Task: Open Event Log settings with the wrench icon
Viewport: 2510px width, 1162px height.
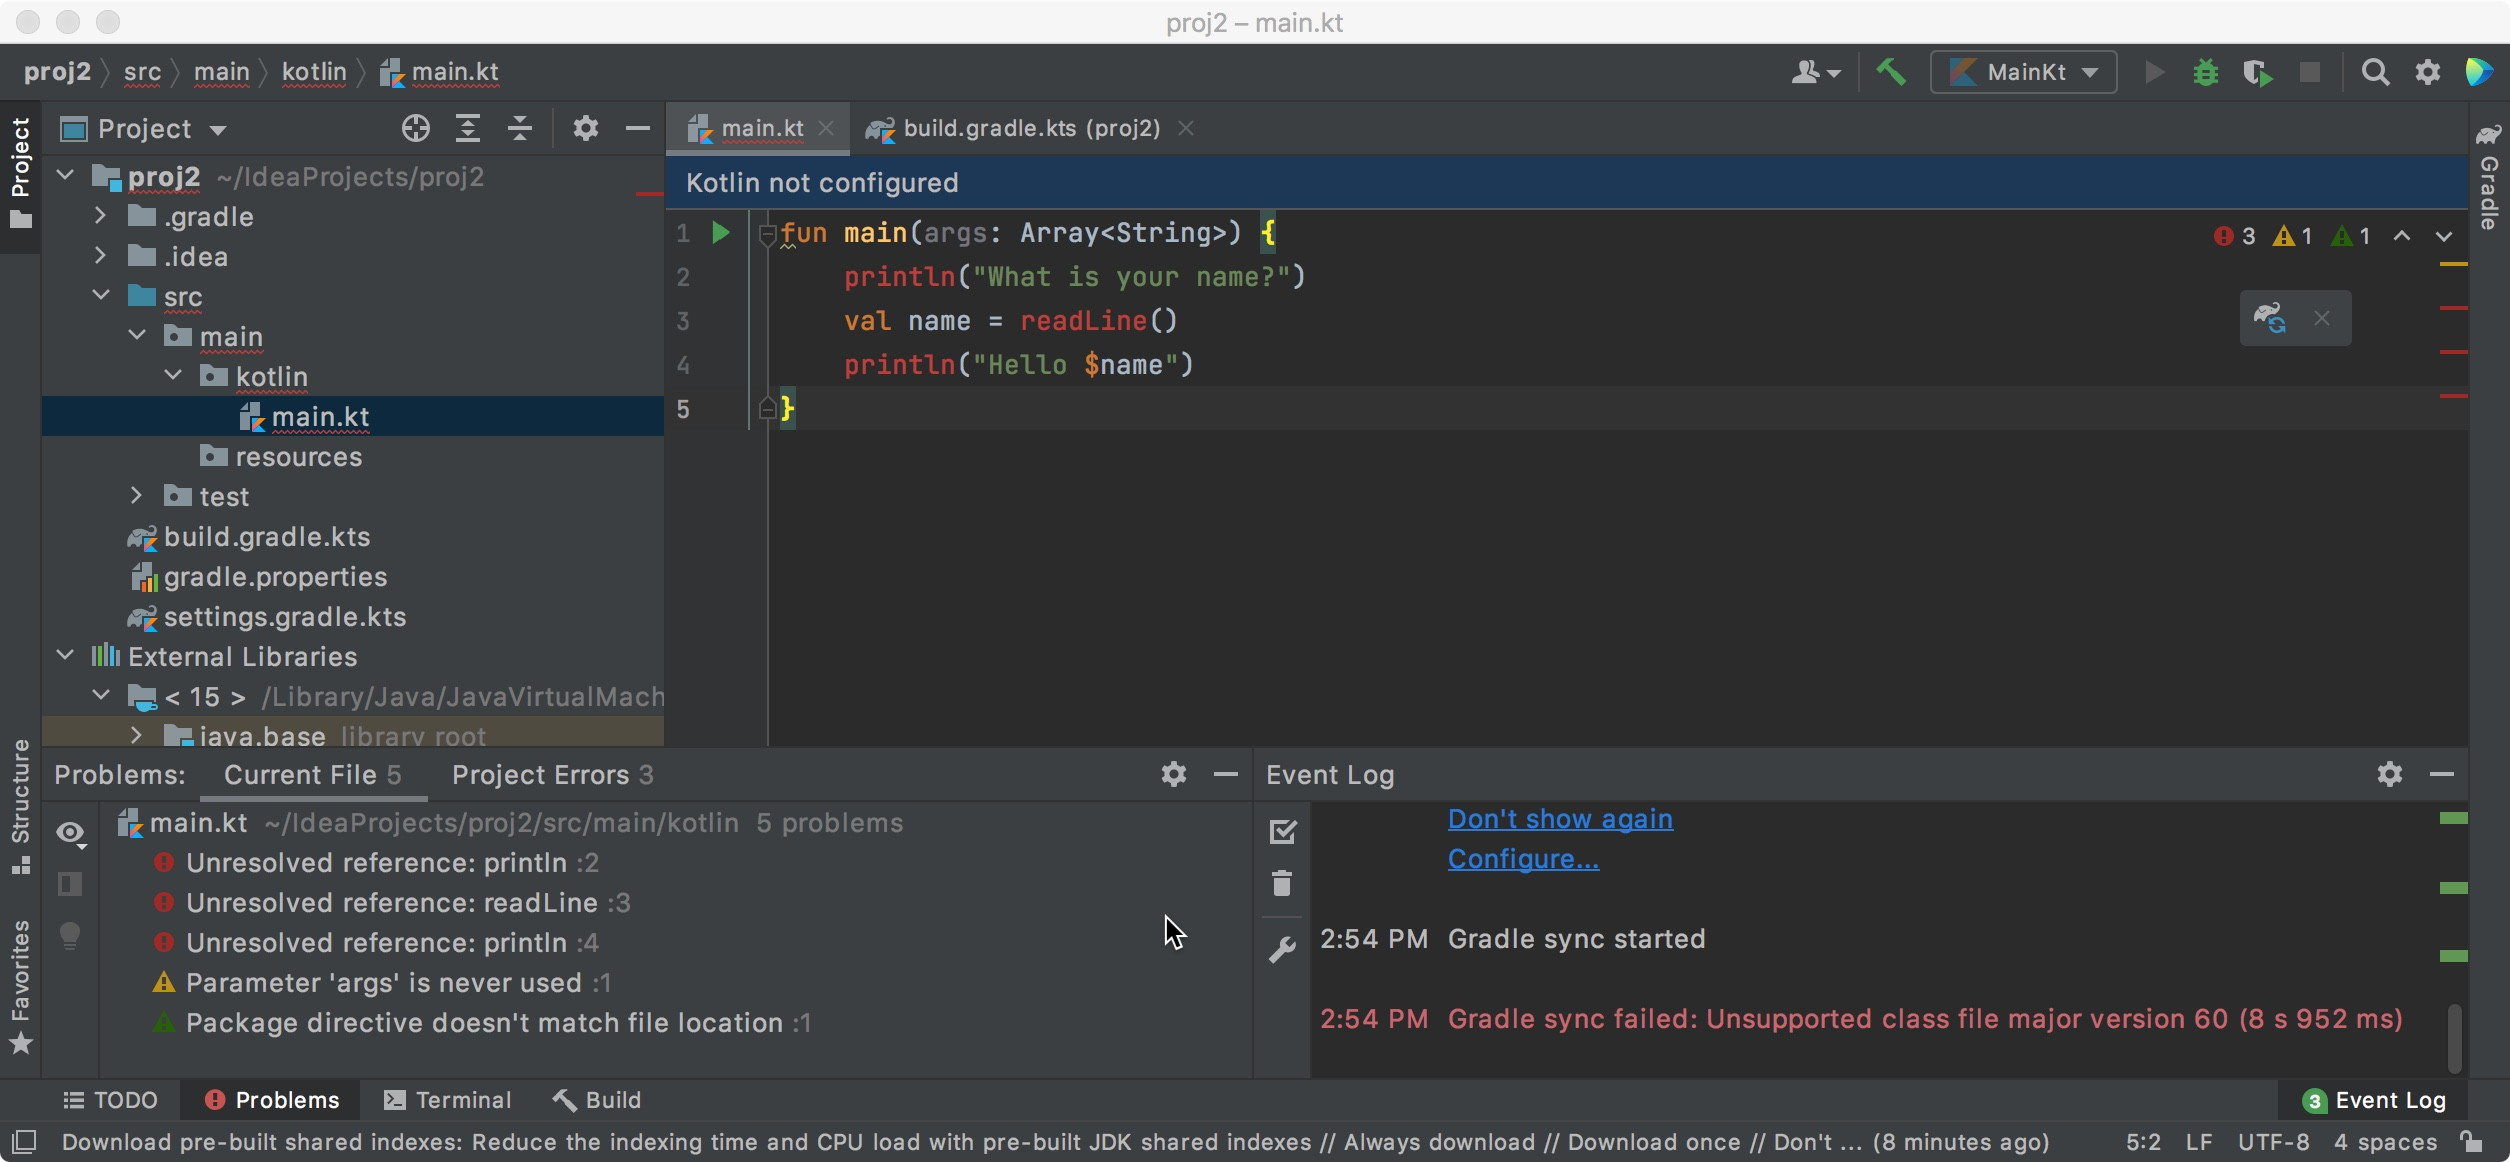Action: point(1282,949)
